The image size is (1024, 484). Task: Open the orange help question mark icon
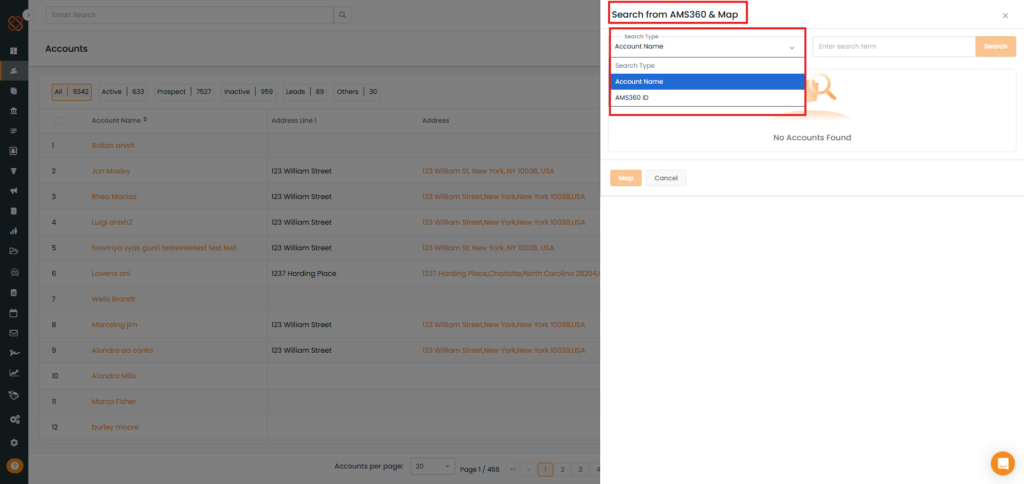[14, 466]
